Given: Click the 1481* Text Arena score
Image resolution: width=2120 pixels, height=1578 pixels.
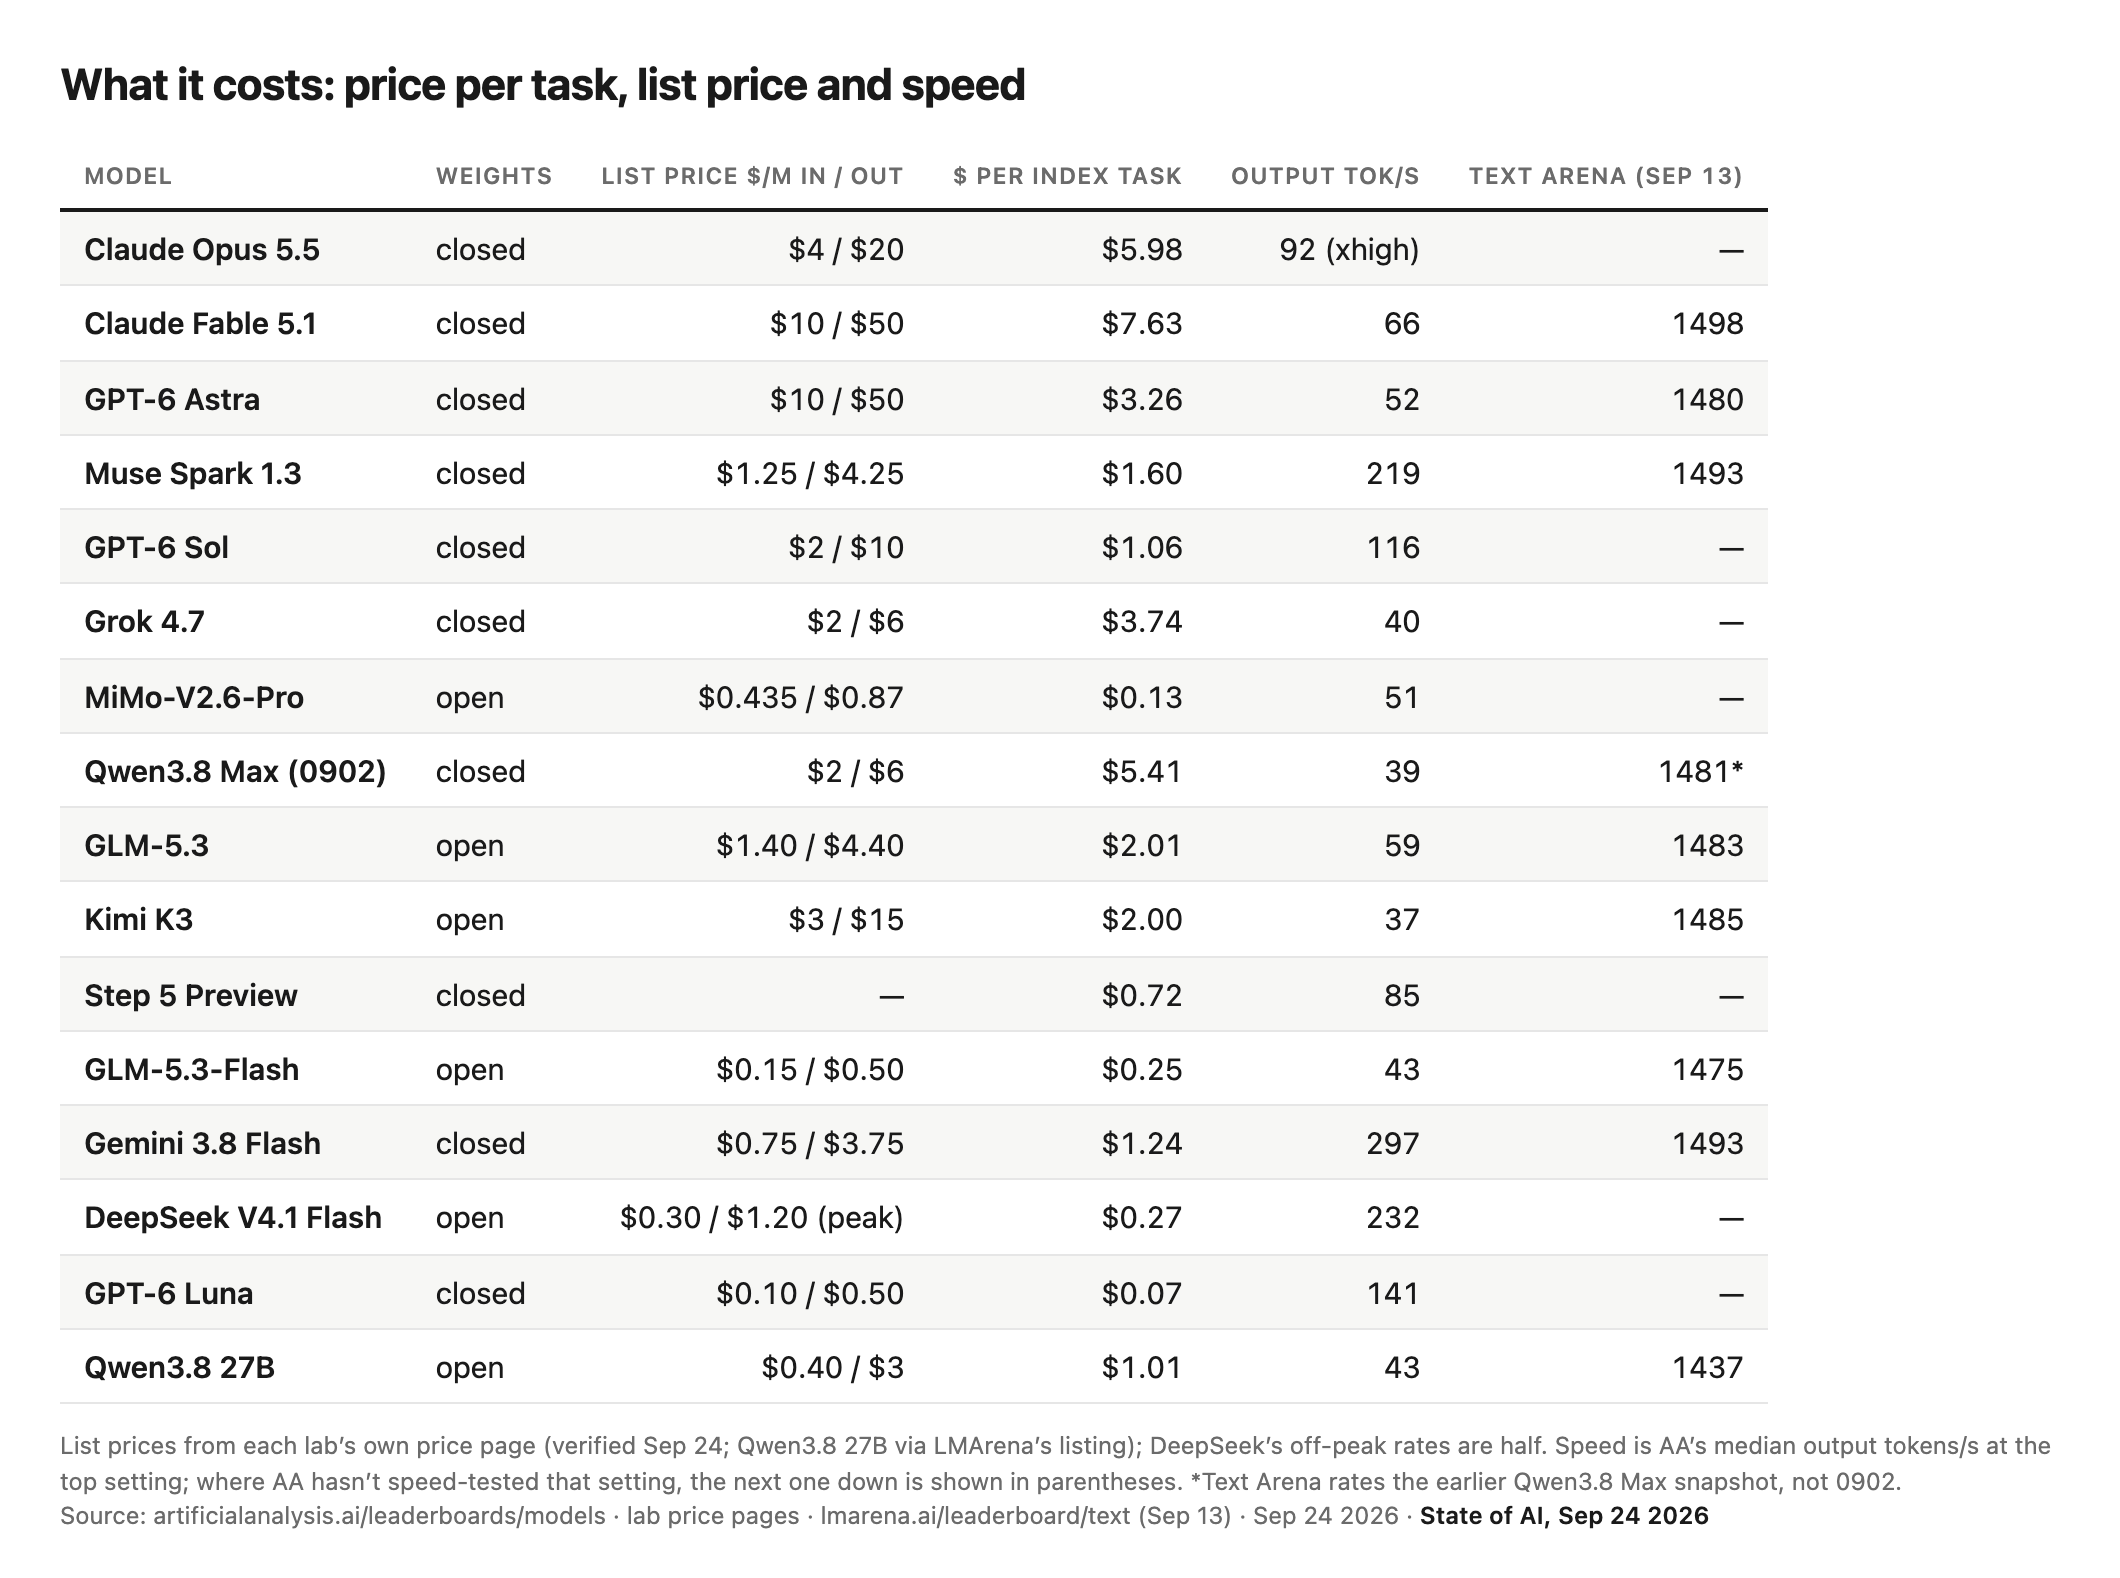Looking at the screenshot, I should tap(1700, 771).
